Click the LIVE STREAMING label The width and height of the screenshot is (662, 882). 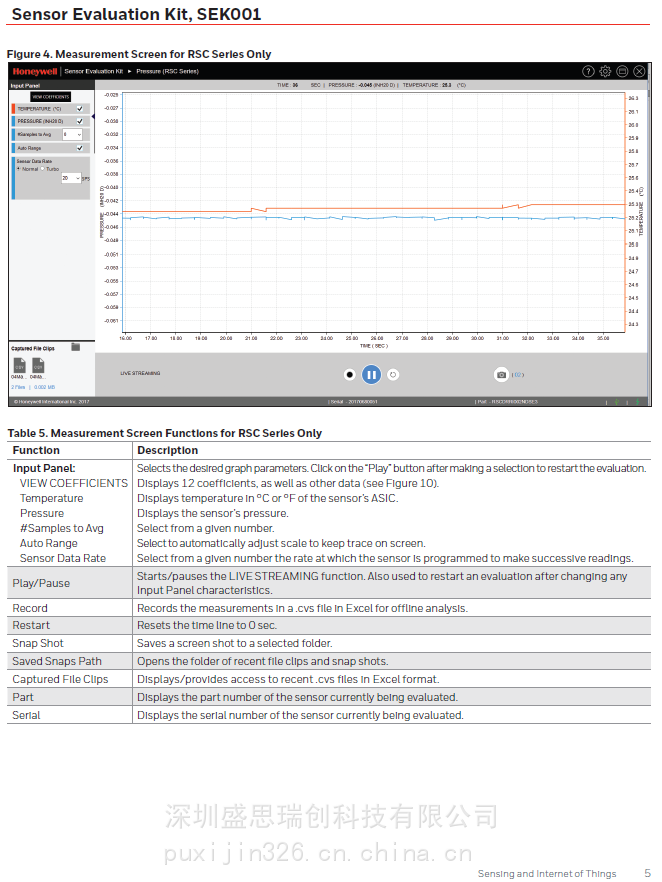140,373
